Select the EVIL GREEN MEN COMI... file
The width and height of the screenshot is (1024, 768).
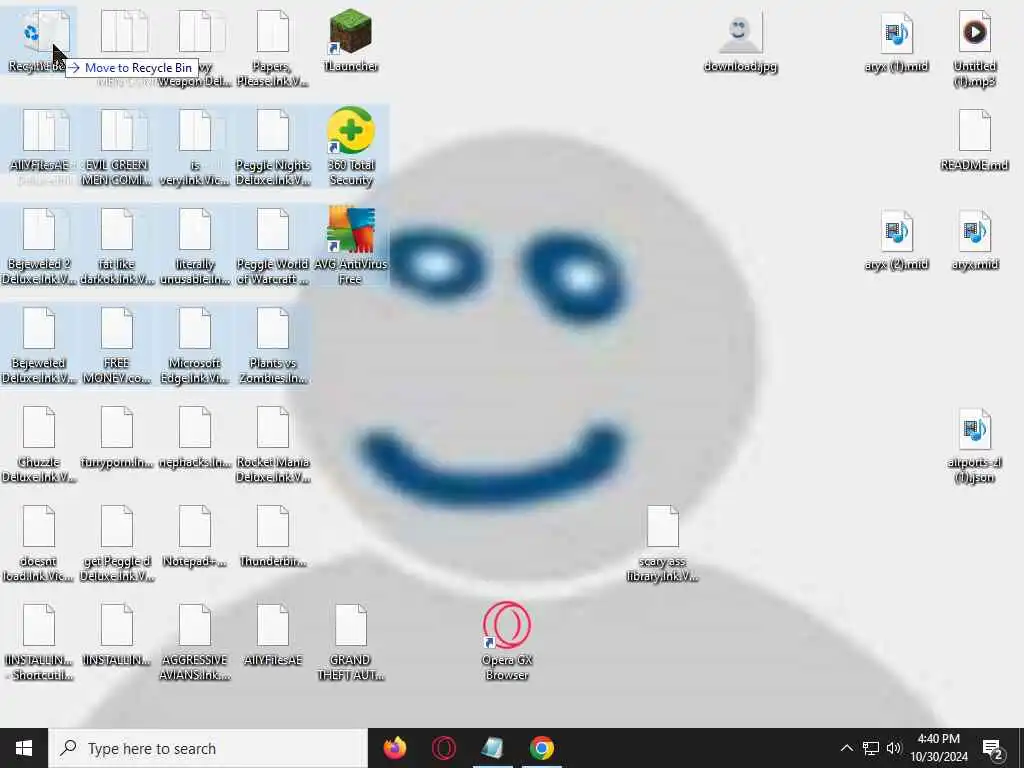(117, 147)
